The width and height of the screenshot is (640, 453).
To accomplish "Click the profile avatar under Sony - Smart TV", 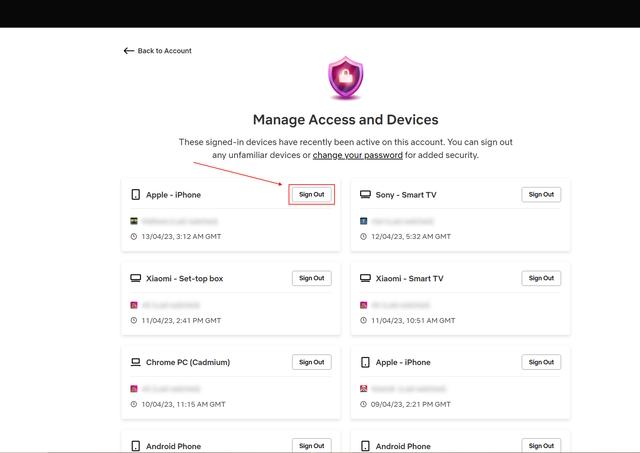I will (364, 221).
